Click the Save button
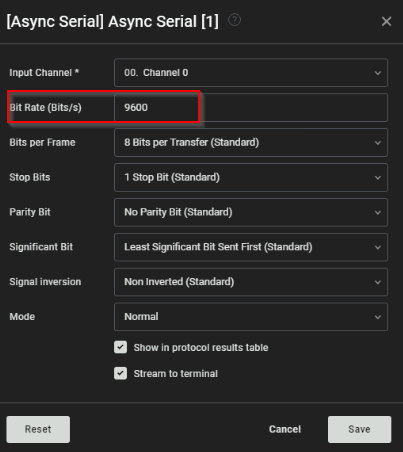Screen dimensions: 403x452 pyautogui.click(x=359, y=429)
